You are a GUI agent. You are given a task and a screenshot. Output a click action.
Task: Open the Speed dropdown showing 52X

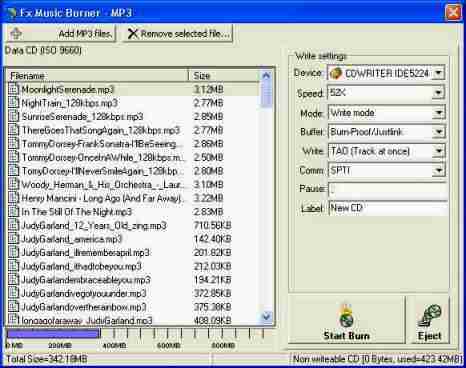tap(439, 93)
